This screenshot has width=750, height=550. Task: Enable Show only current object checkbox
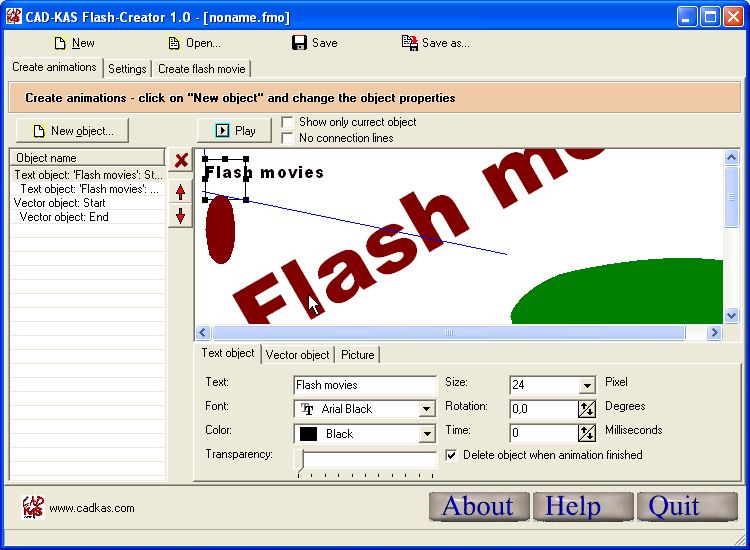[x=287, y=122]
